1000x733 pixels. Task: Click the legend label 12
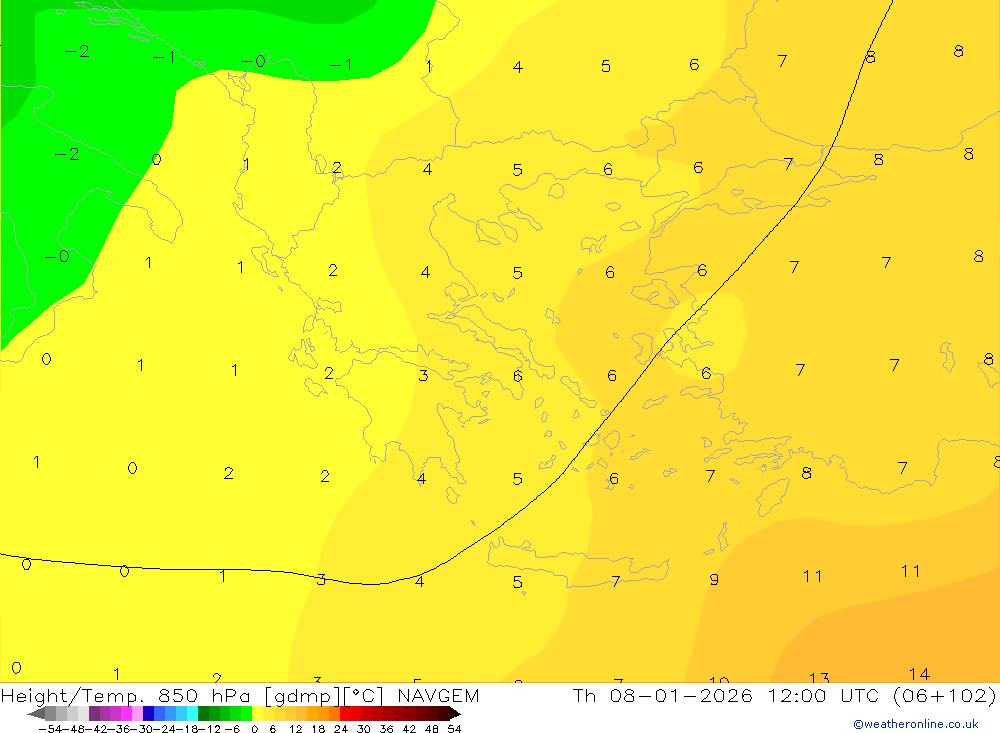[295, 729]
